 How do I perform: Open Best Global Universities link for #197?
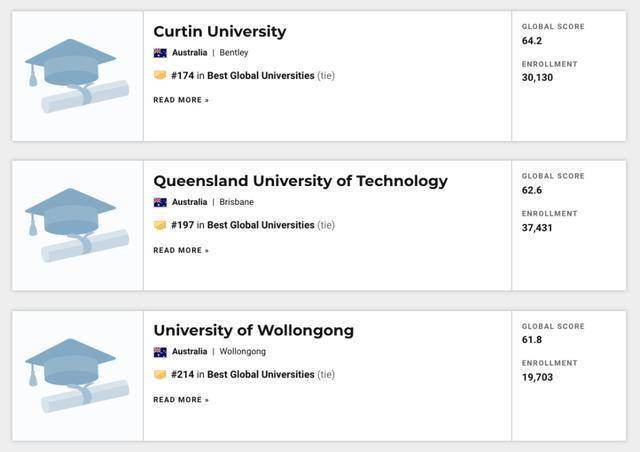[x=260, y=225]
